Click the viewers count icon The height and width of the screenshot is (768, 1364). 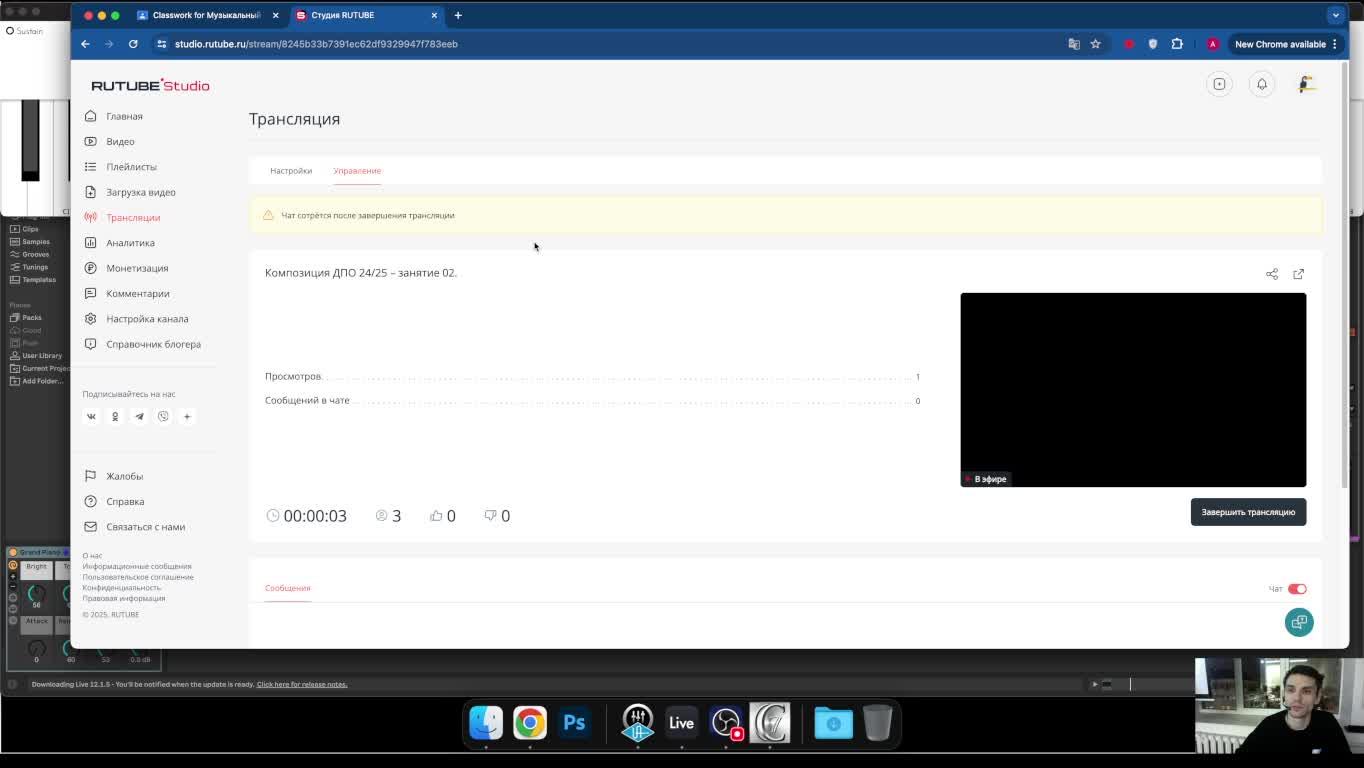click(x=381, y=516)
